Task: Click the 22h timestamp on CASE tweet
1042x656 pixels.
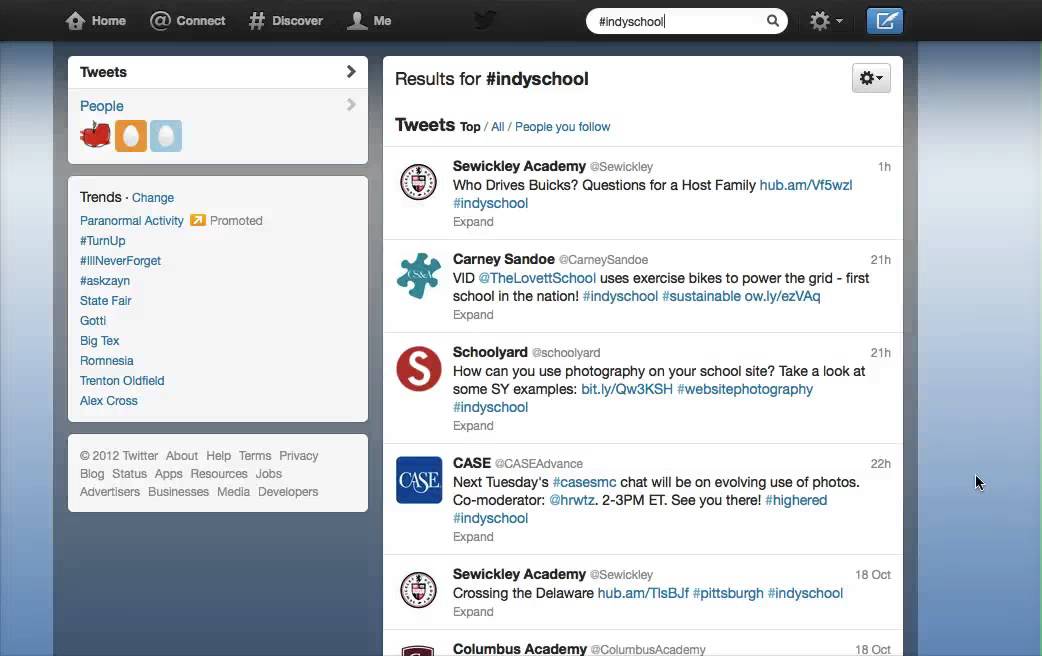Action: (881, 464)
